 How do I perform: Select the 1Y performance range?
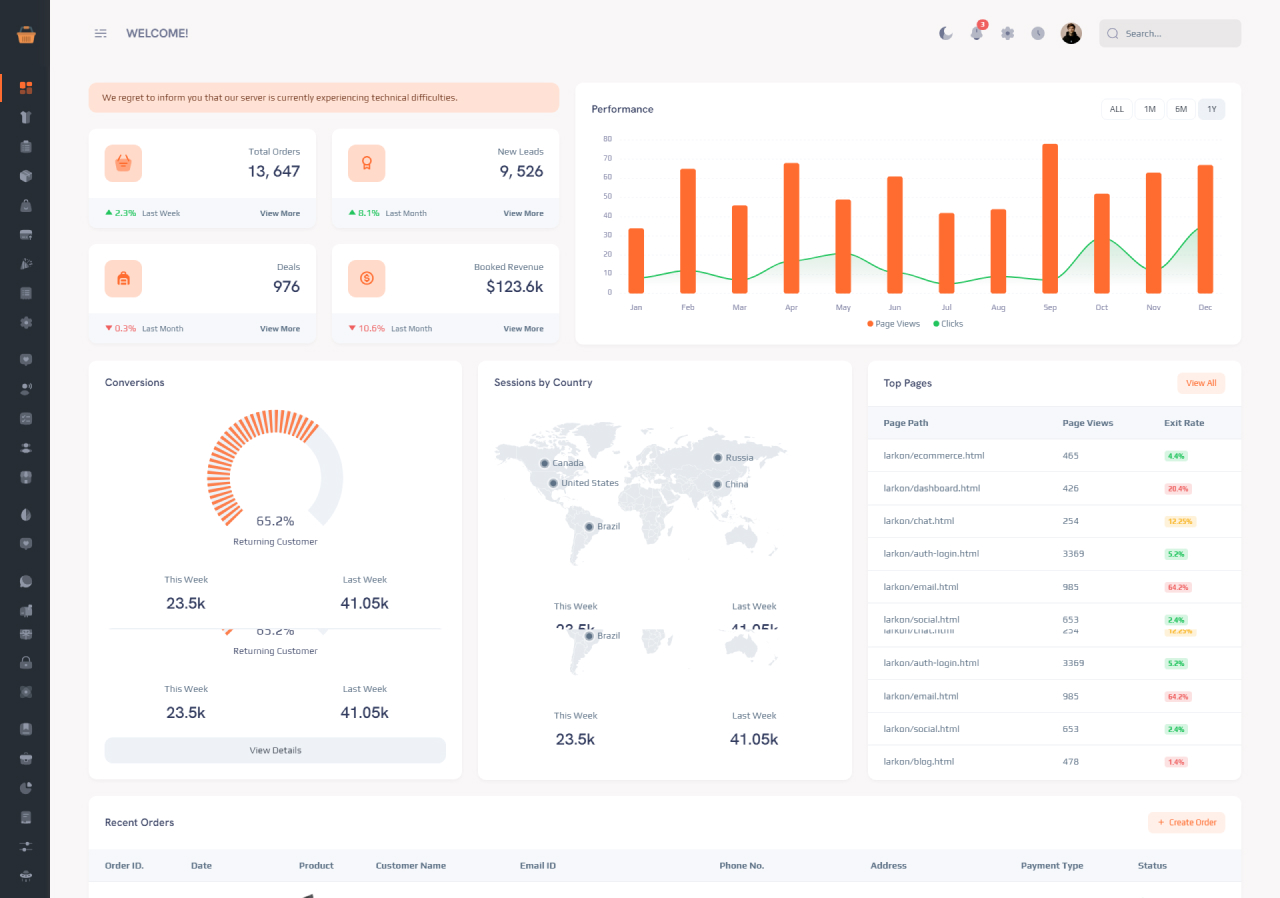pyautogui.click(x=1212, y=109)
